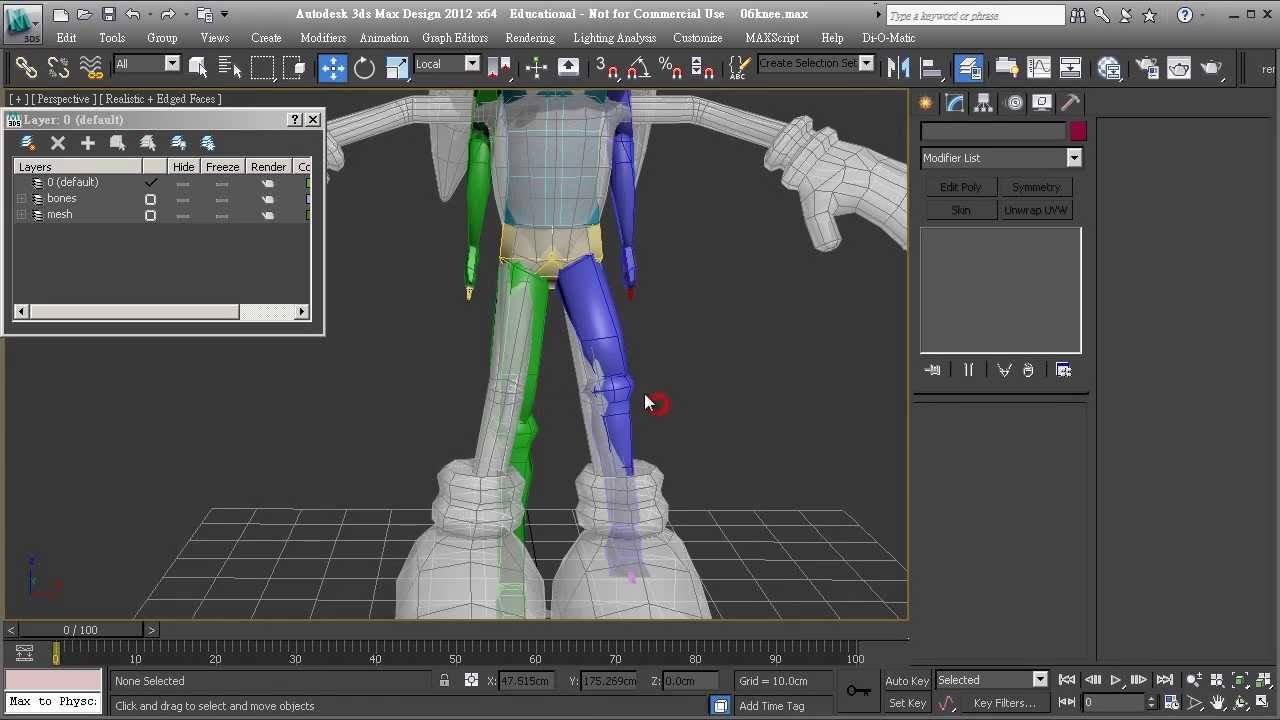Toggle the Angle Snap icon
1280x720 pixels.
(x=638, y=67)
